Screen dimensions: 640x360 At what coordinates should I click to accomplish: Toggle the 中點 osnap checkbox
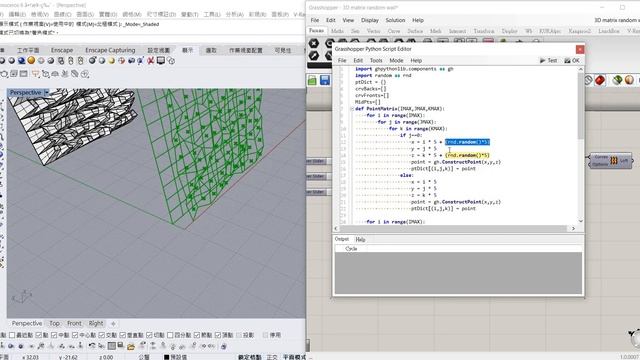pos(54,335)
